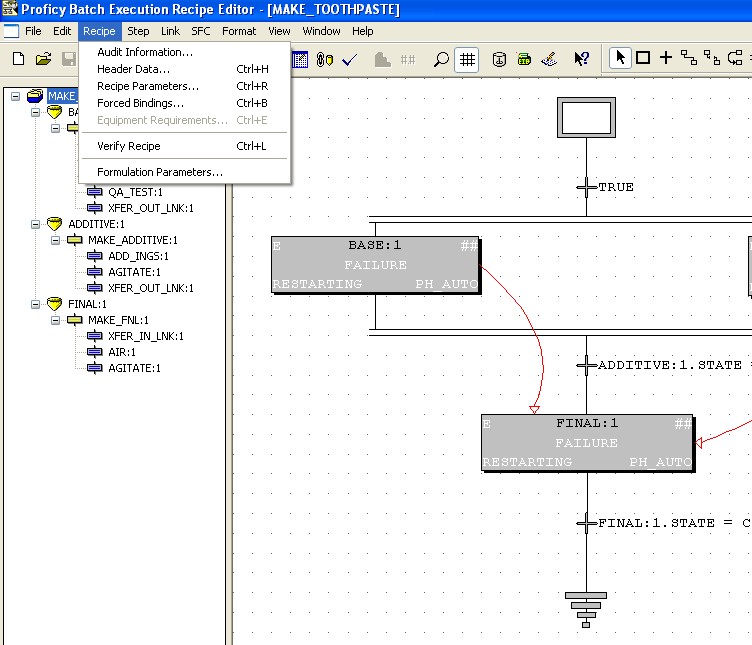
Task: Click the Save disk icon
Action: point(69,59)
